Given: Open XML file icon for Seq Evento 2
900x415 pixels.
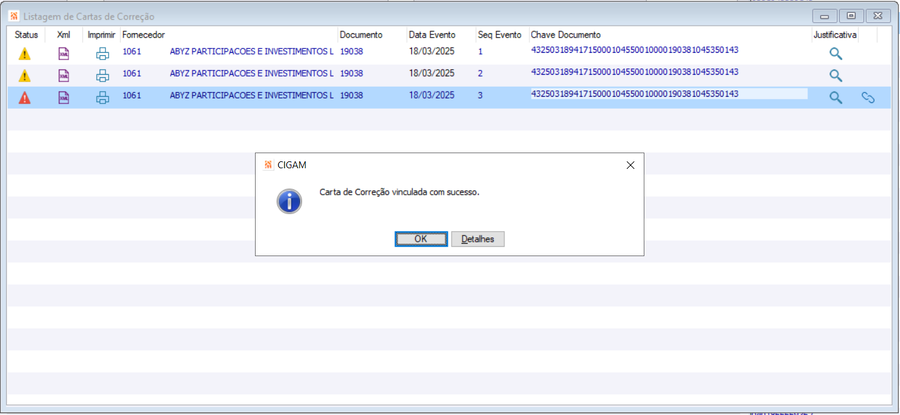Looking at the screenshot, I should pyautogui.click(x=64, y=76).
